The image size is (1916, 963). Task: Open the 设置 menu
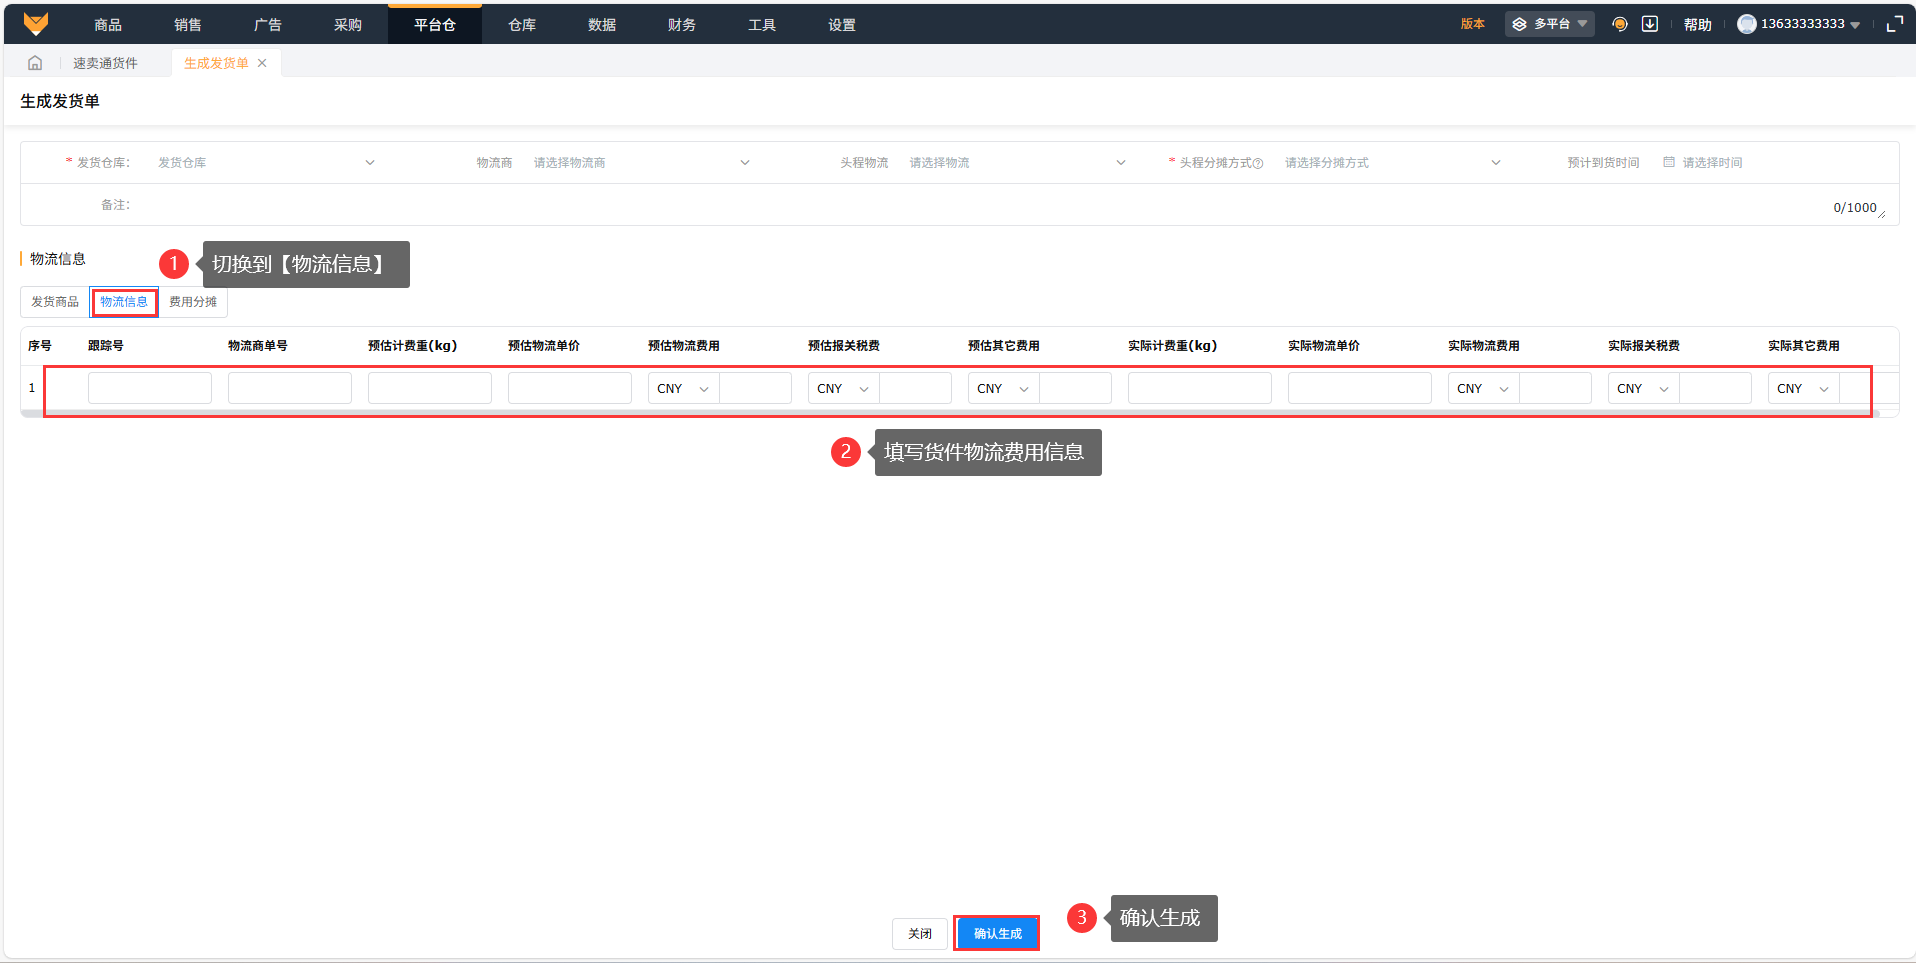coord(842,24)
